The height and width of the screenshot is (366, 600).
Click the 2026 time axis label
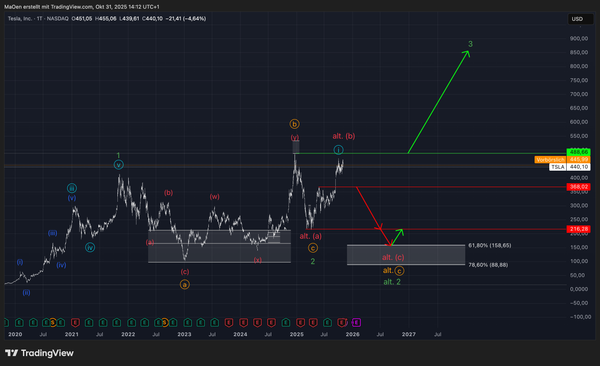(x=352, y=334)
